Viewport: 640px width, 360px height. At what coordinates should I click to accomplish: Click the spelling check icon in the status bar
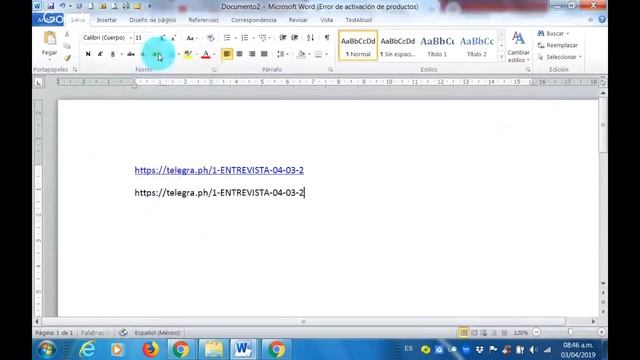click(x=123, y=333)
